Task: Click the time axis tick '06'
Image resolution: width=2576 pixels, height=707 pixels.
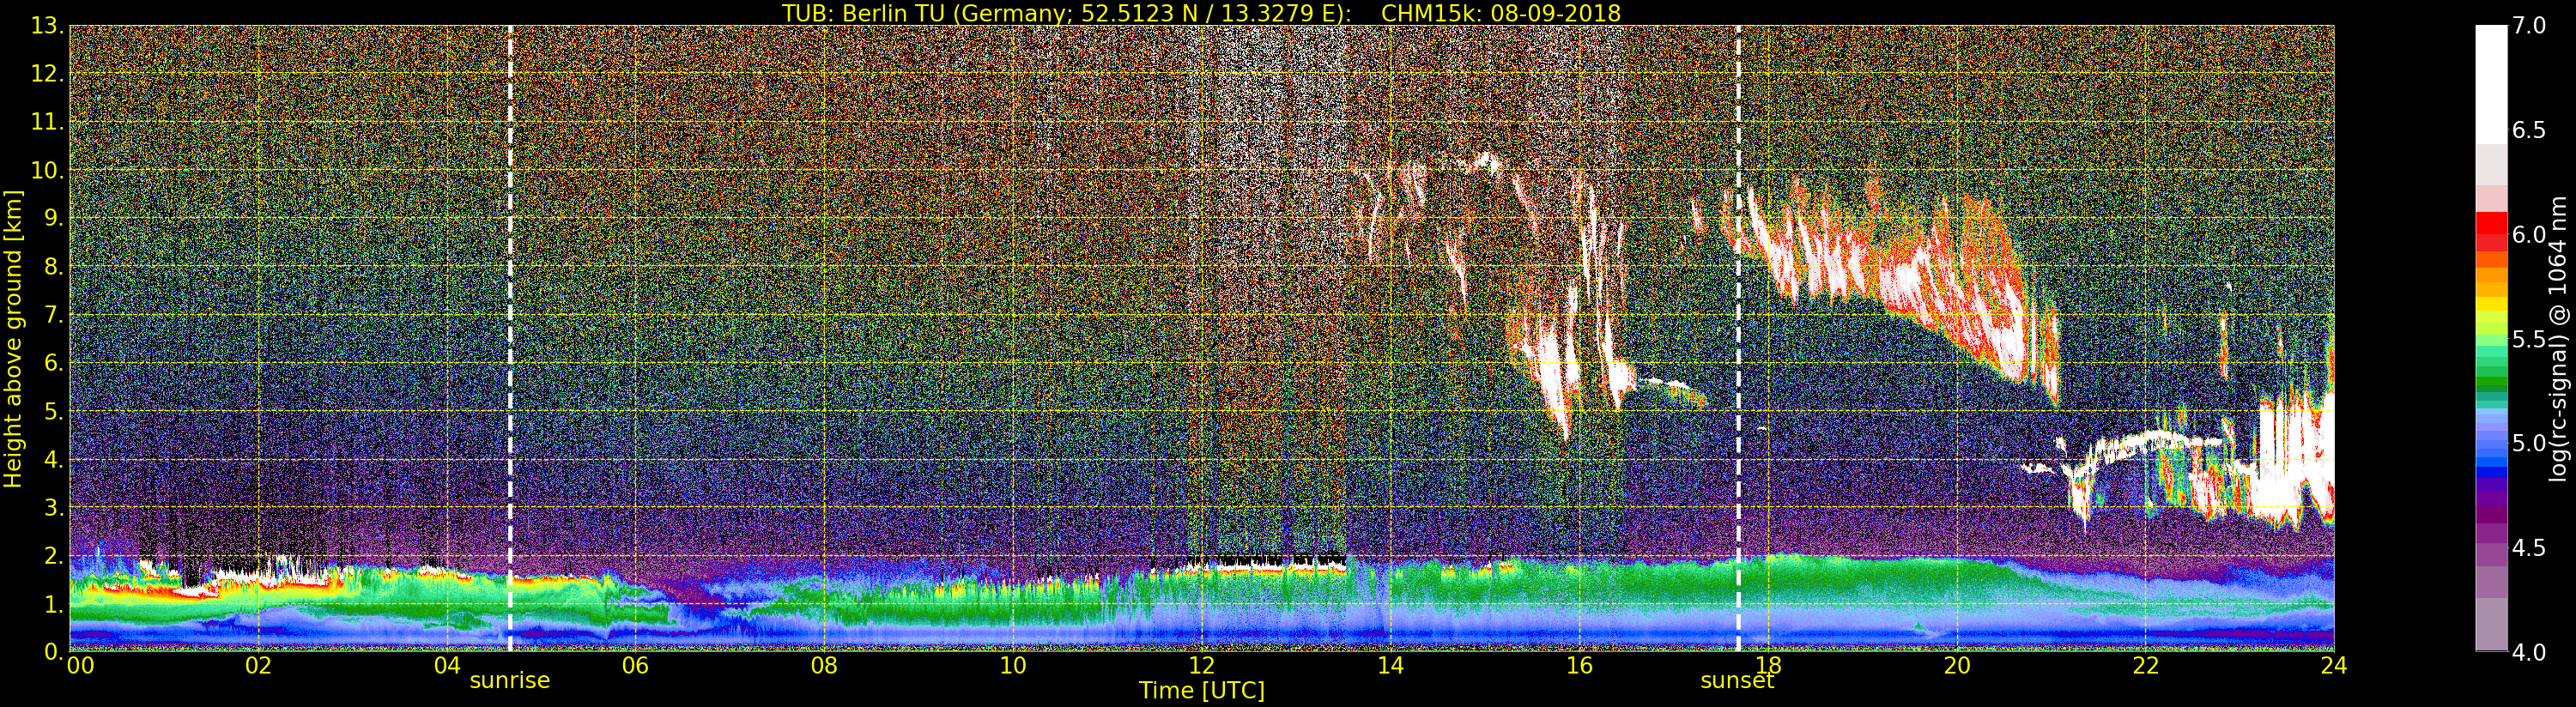Action: pos(635,665)
